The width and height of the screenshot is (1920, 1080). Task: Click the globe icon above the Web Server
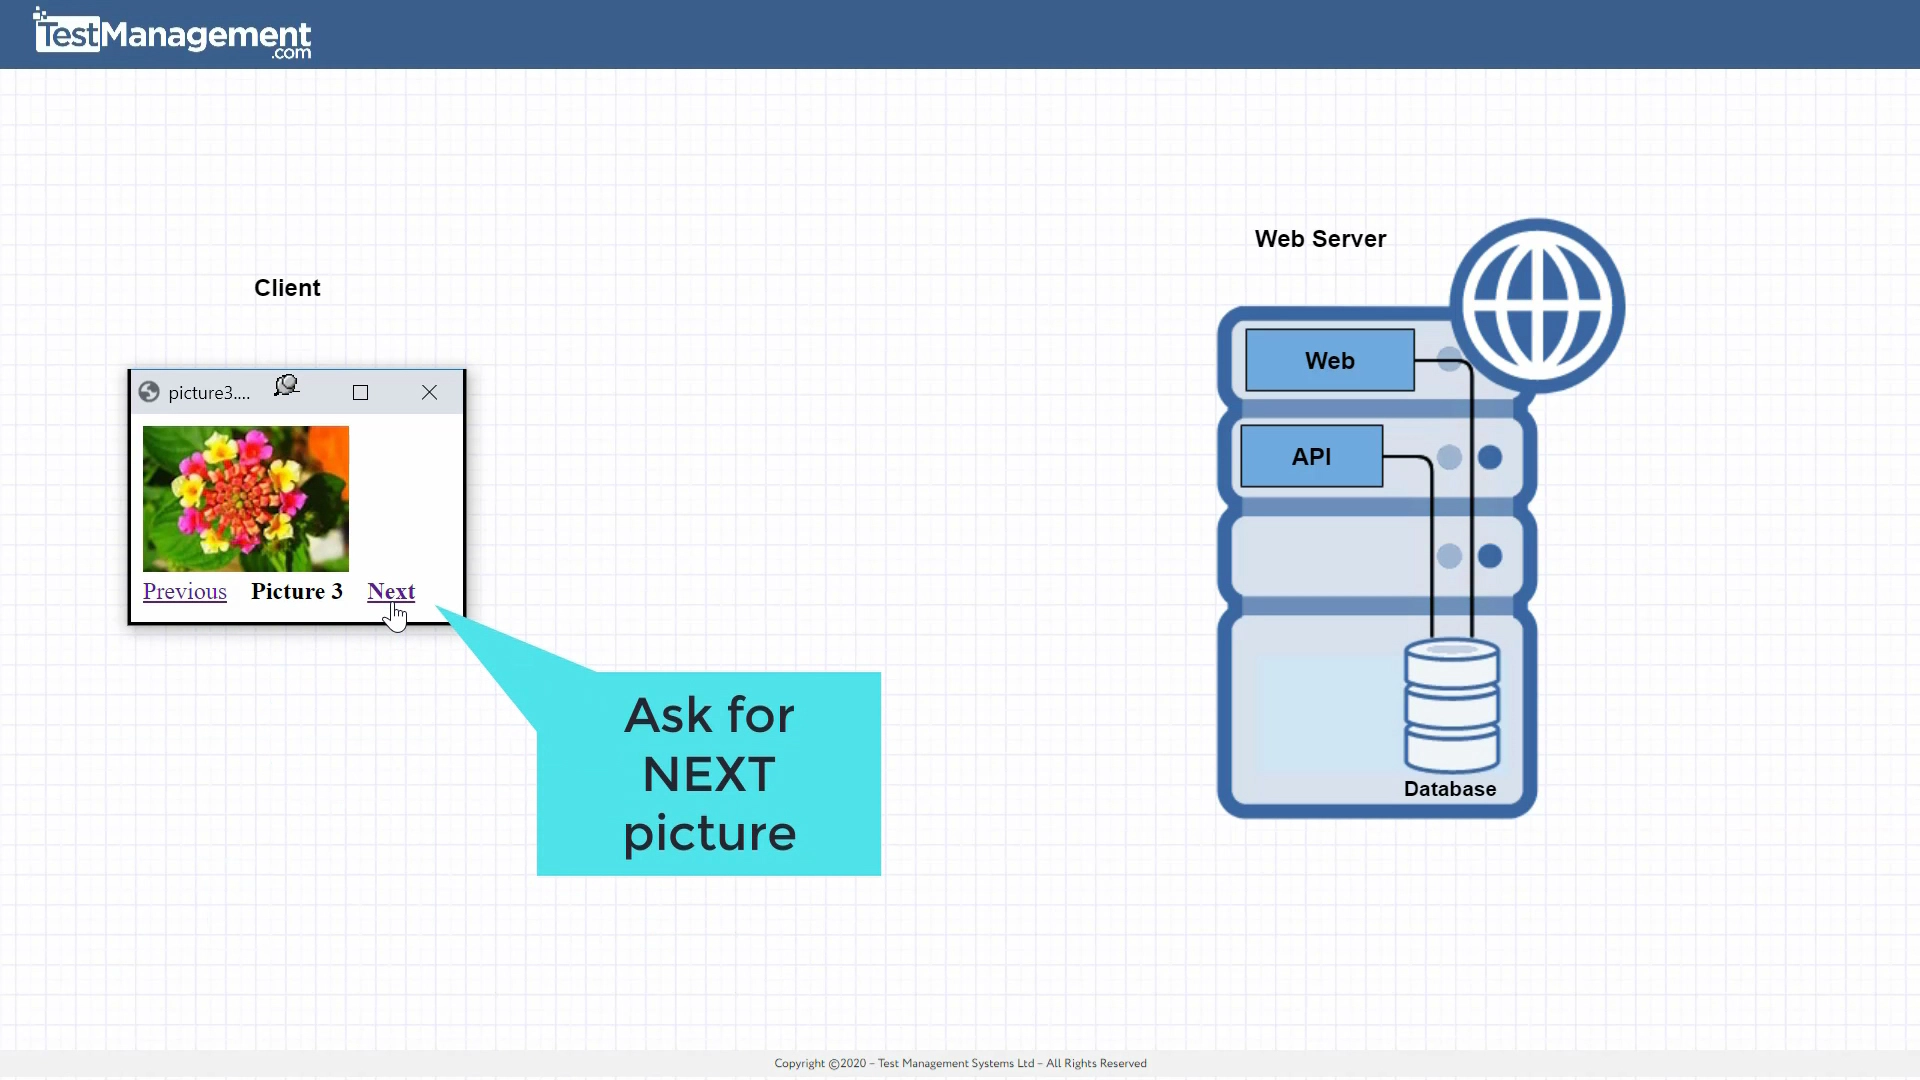coord(1539,303)
